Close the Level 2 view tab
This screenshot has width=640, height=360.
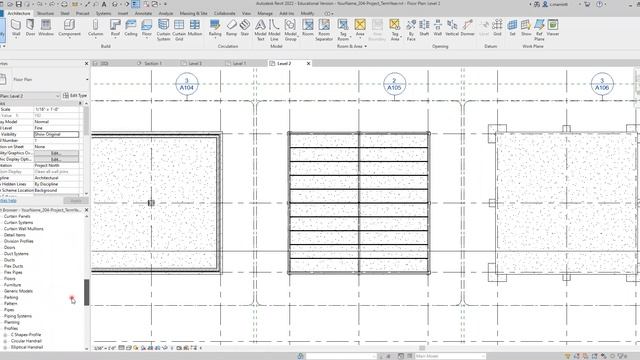tap(309, 64)
